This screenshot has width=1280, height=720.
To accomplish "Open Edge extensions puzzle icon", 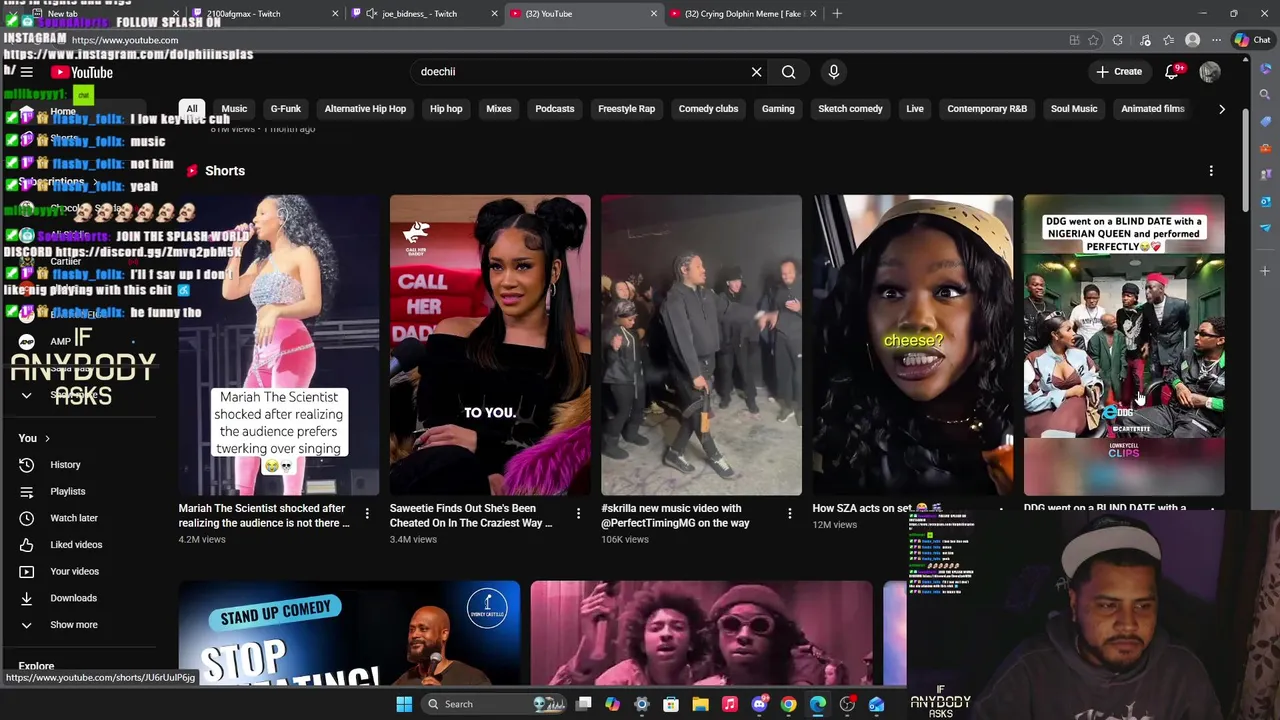I will (1118, 40).
